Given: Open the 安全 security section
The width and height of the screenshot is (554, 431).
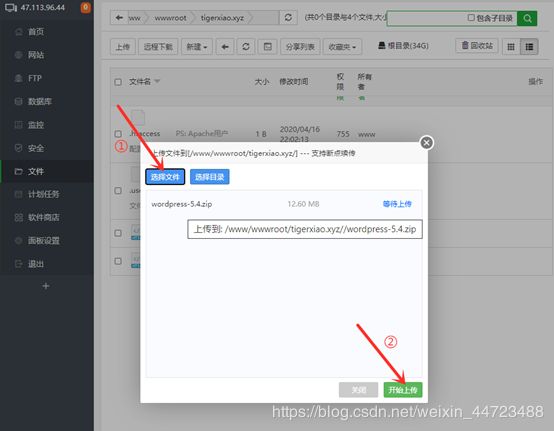Looking at the screenshot, I should point(36,148).
